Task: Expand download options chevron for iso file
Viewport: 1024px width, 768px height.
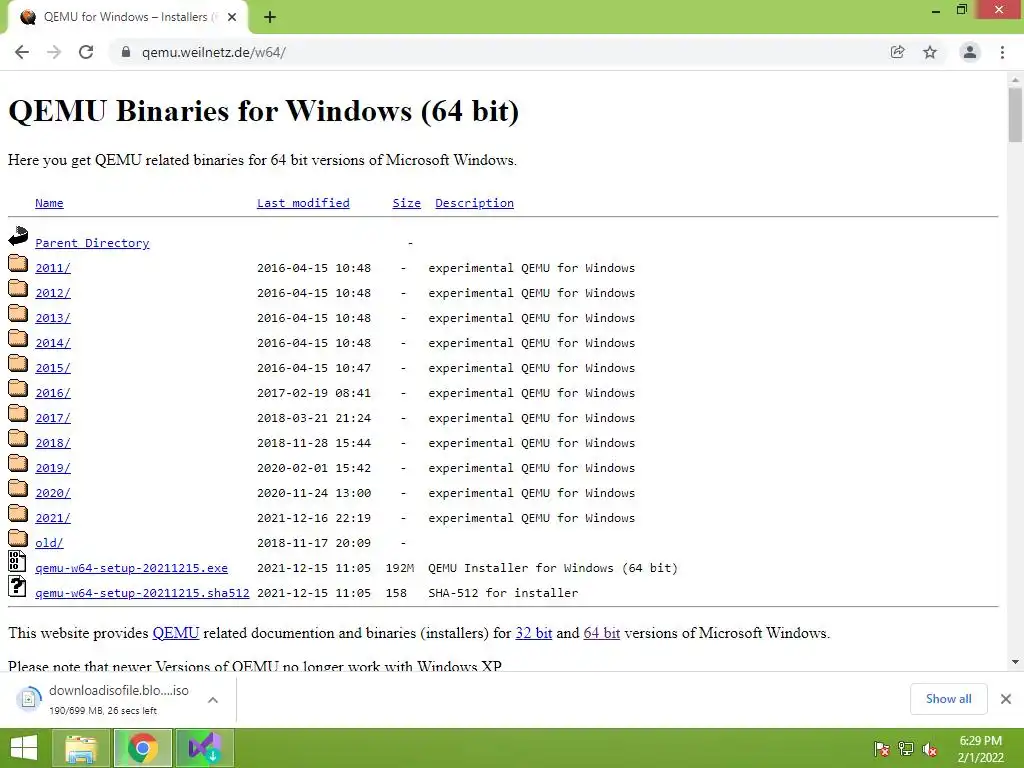Action: coord(213,699)
